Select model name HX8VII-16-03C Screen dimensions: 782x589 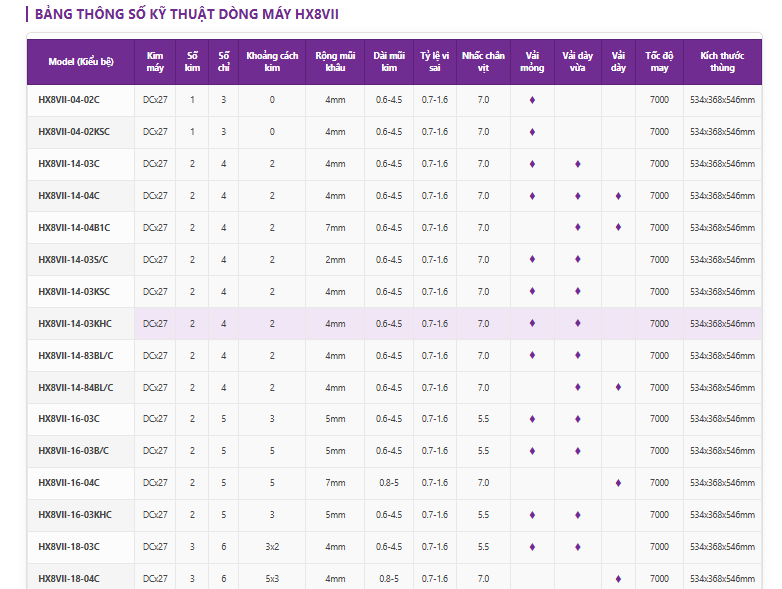click(x=69, y=418)
